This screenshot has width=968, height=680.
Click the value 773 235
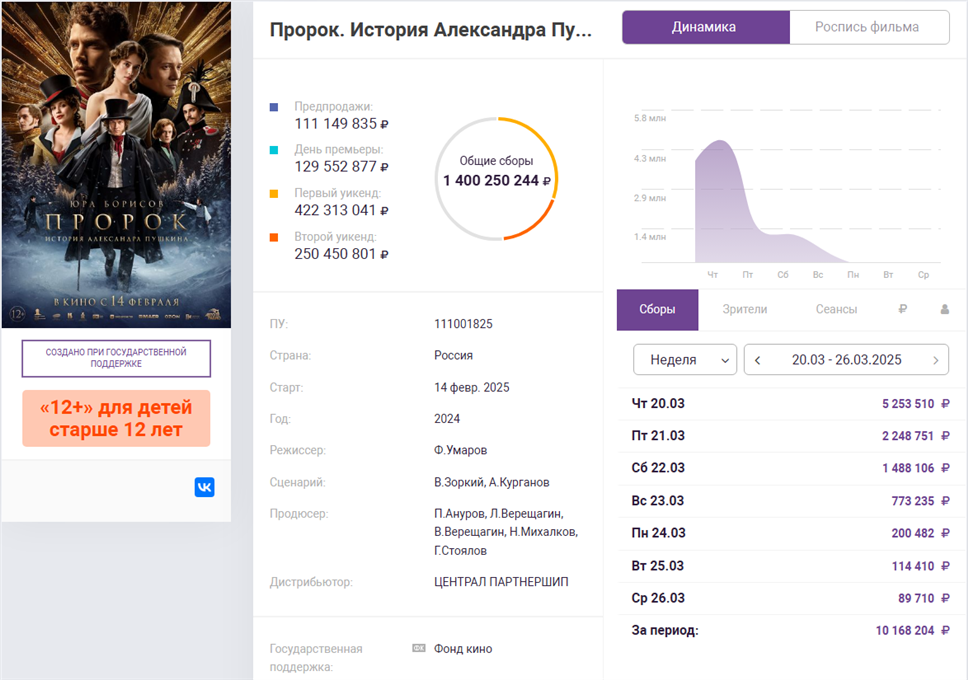[913, 501]
